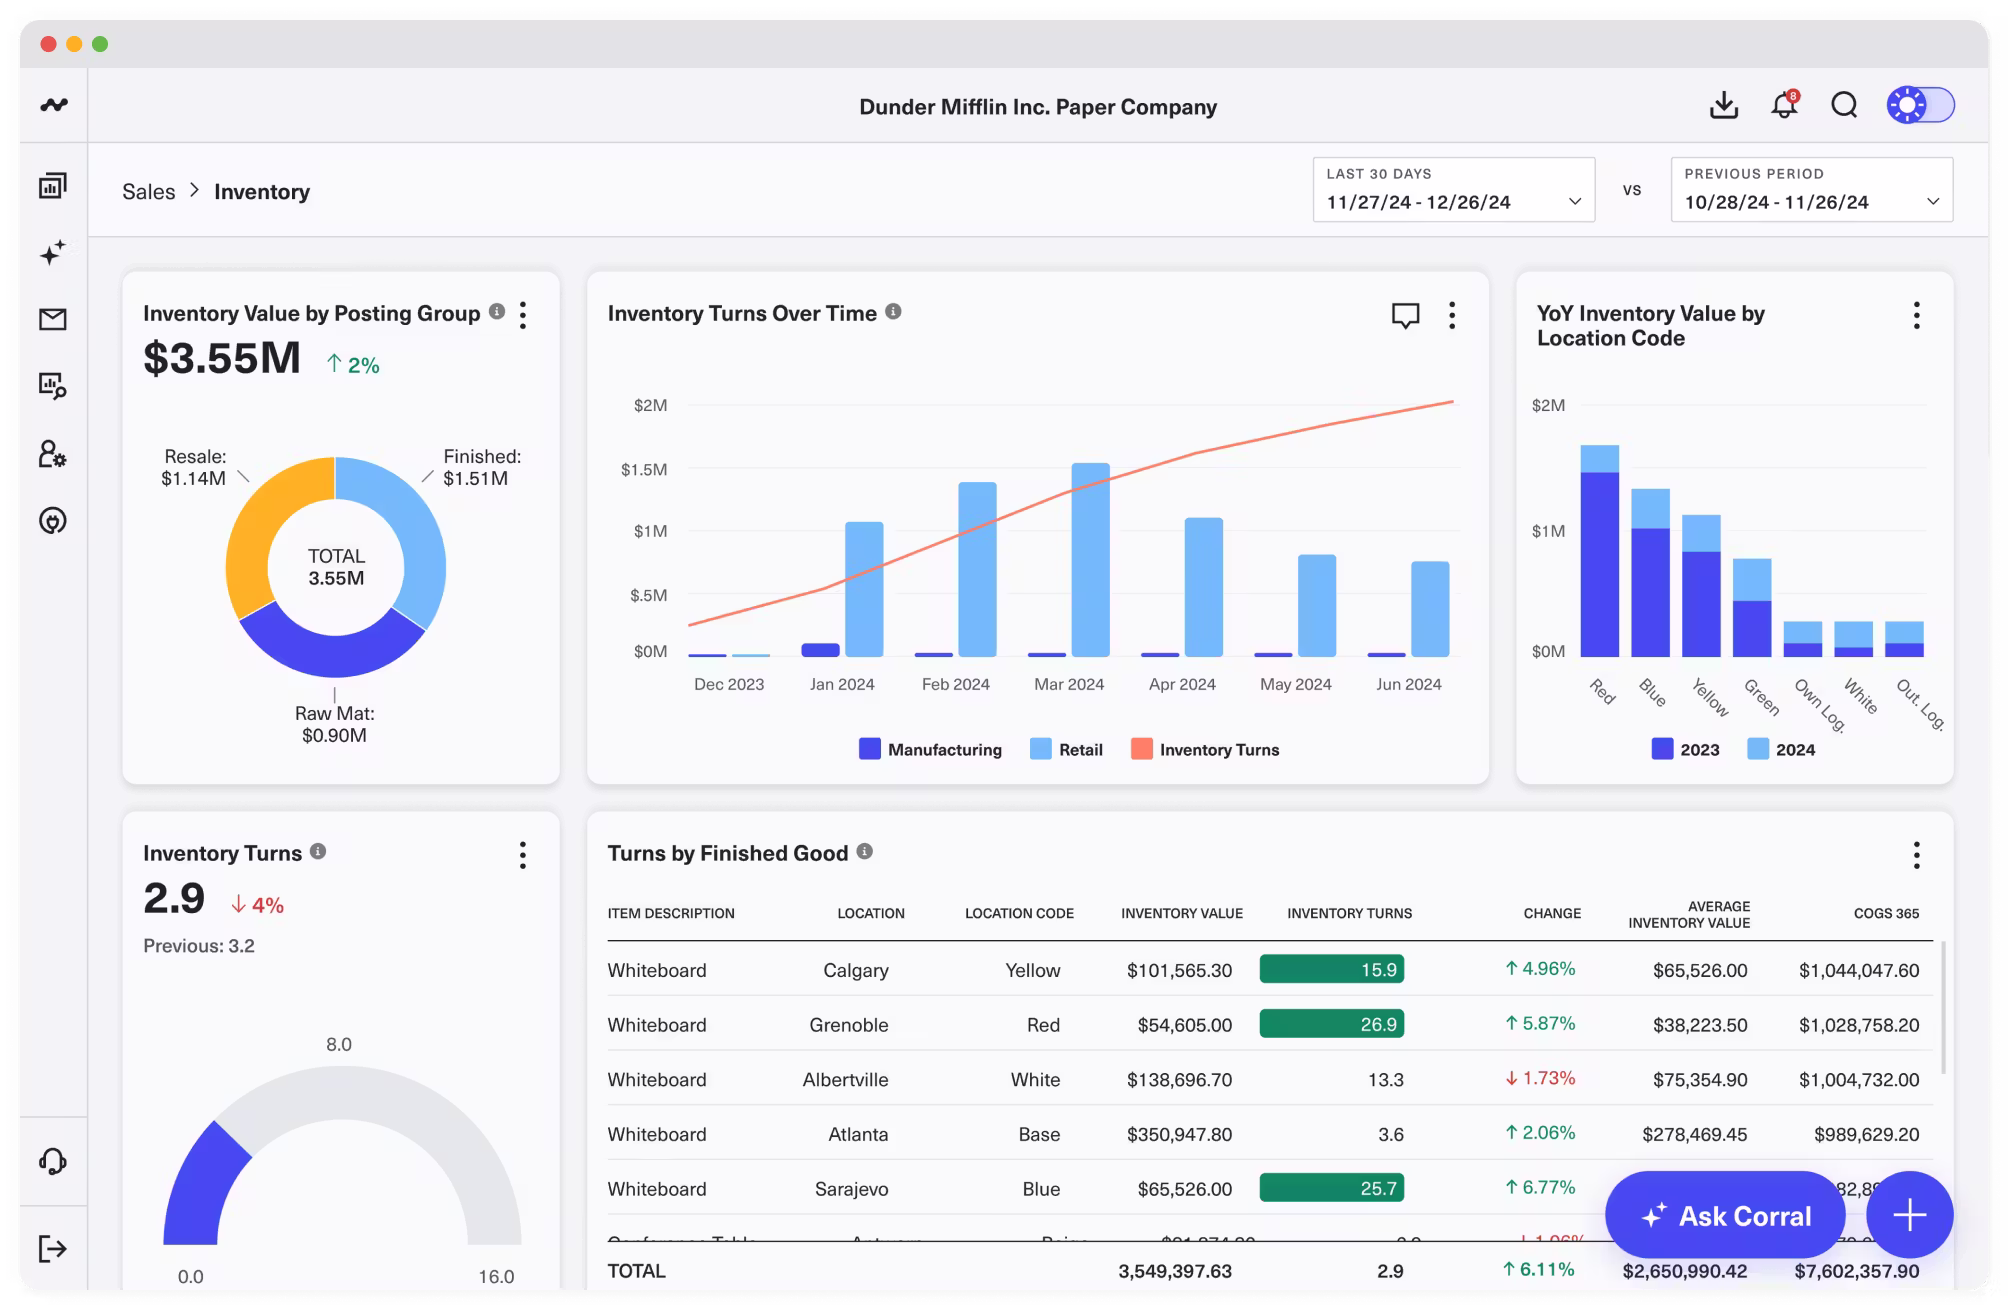Open kebab menu on Inventory Turns gauge card

coord(523,855)
